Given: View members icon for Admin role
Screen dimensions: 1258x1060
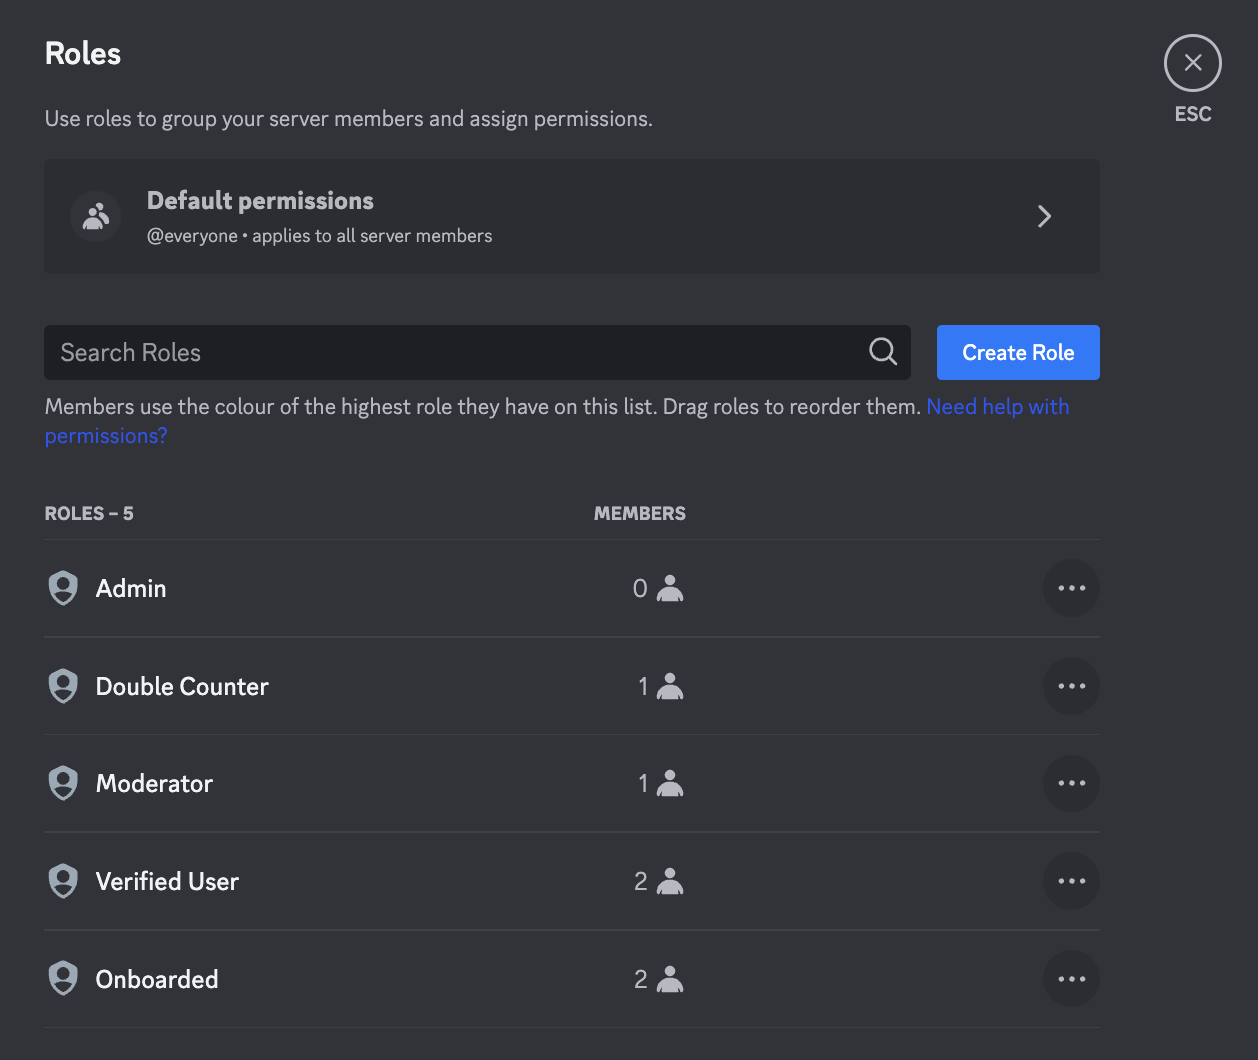Looking at the screenshot, I should point(670,589).
